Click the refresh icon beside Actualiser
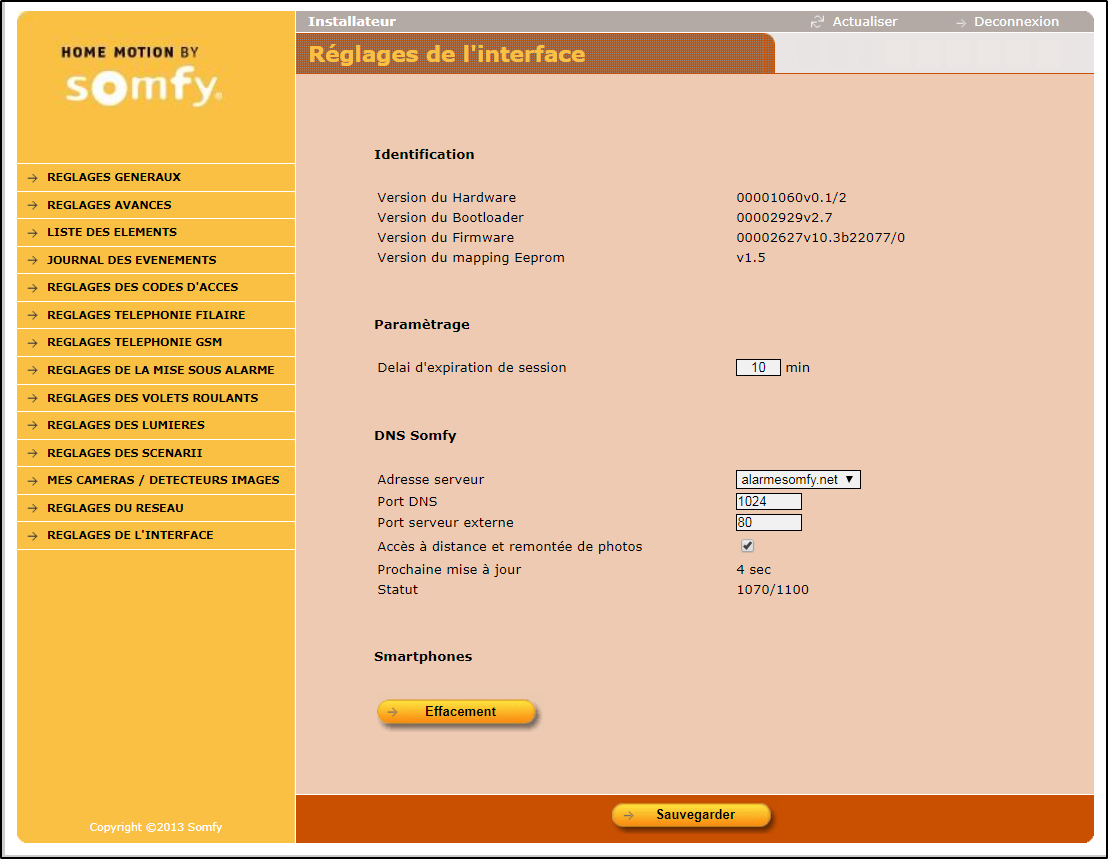The width and height of the screenshot is (1108, 859). pyautogui.click(x=817, y=22)
